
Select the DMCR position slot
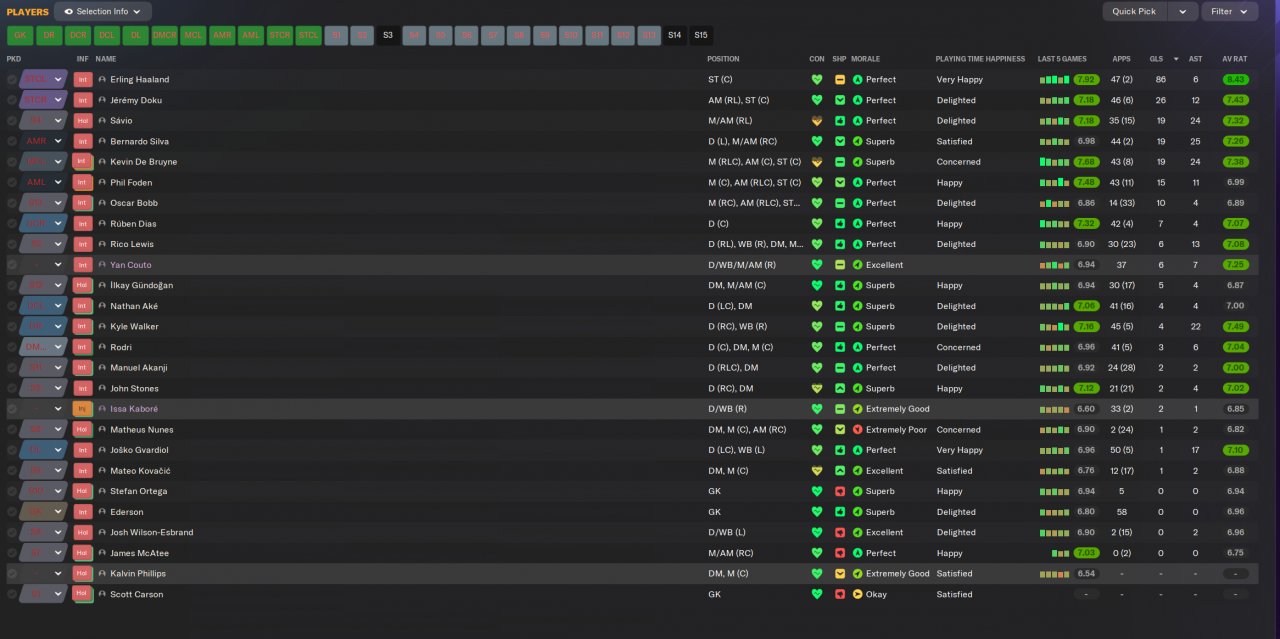pyautogui.click(x=165, y=35)
